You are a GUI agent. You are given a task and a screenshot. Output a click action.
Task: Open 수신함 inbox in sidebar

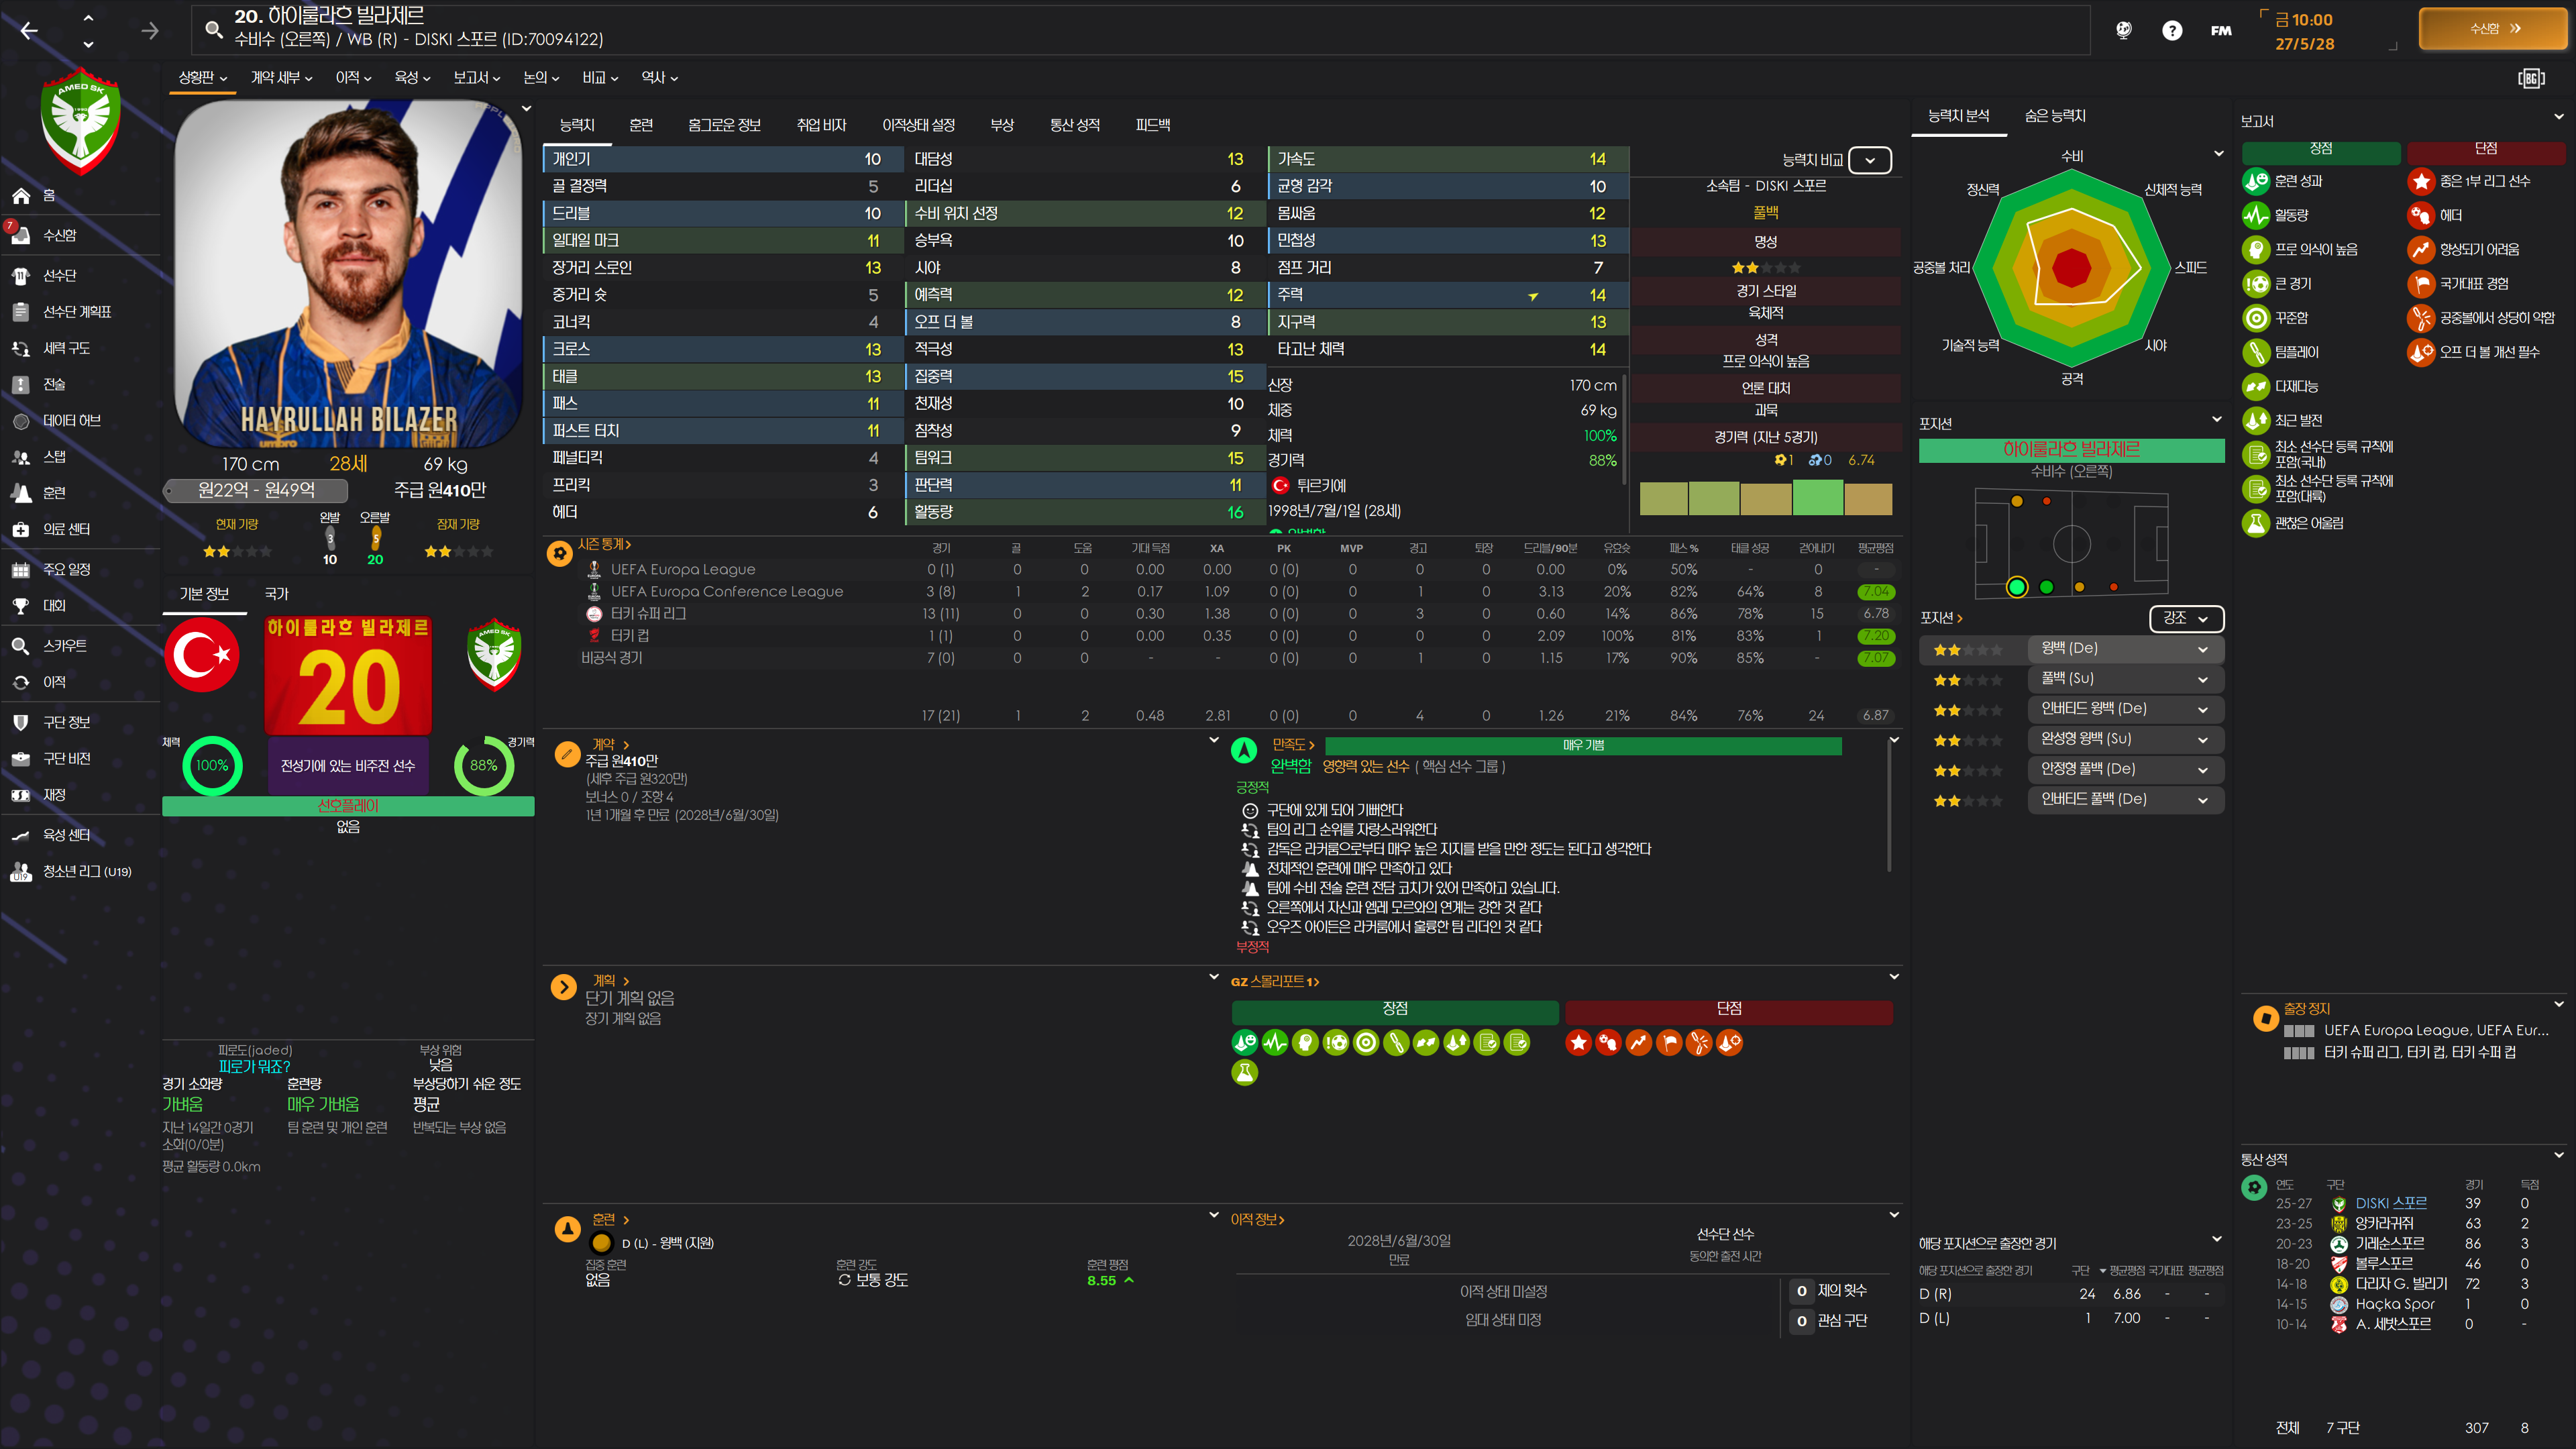pos(59,236)
